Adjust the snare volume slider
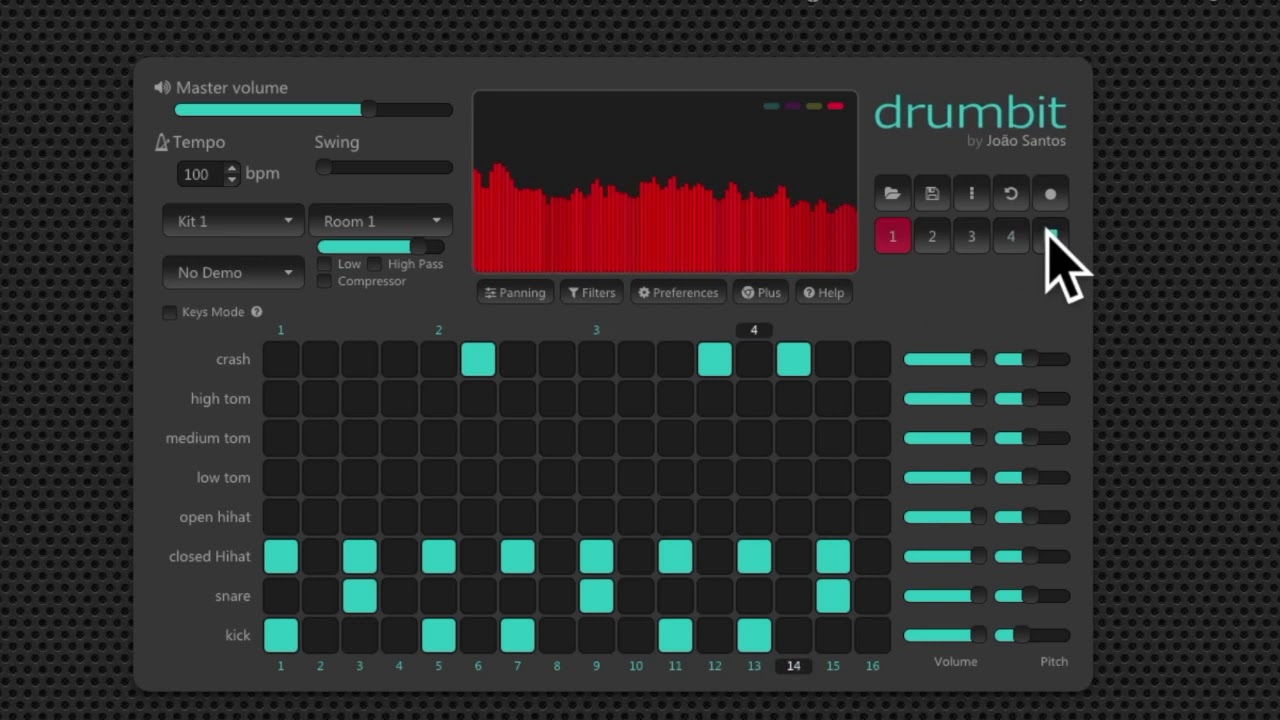Image resolution: width=1280 pixels, height=720 pixels. pyautogui.click(x=945, y=596)
